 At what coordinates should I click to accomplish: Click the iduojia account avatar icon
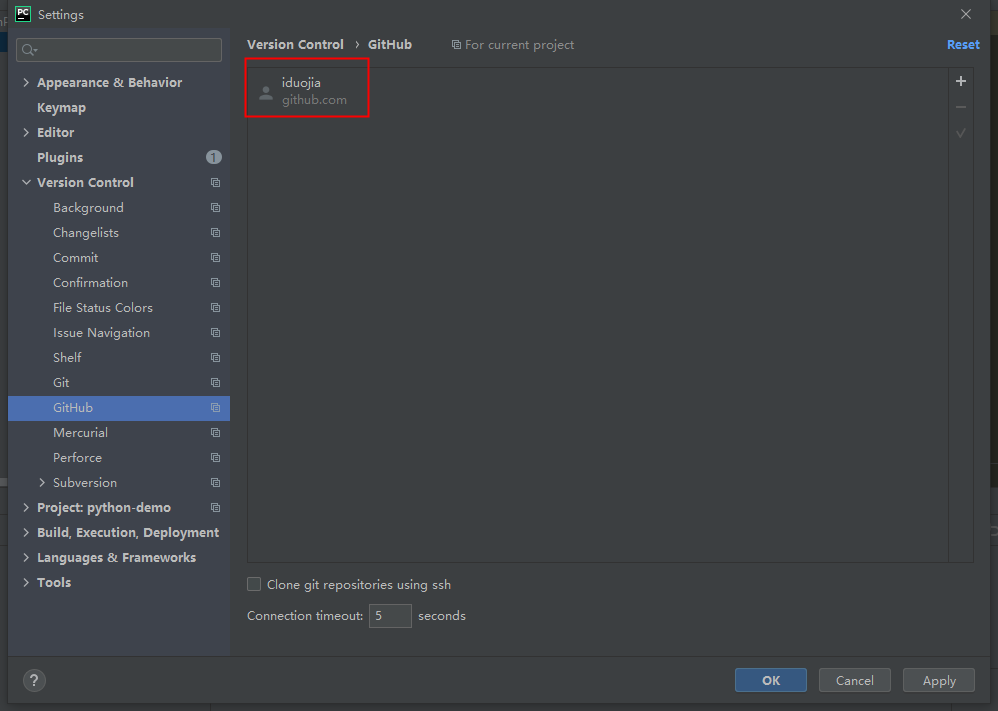tap(266, 93)
